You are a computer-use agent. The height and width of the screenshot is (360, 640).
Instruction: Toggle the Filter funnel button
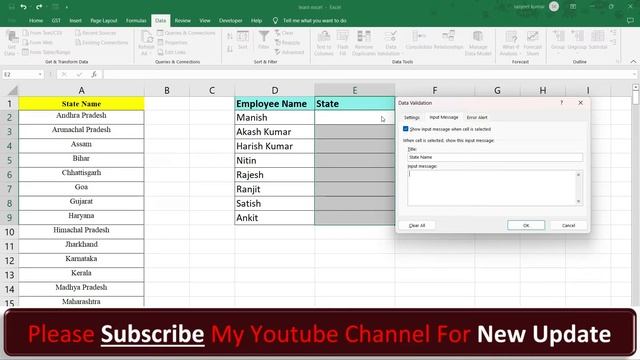(264, 40)
